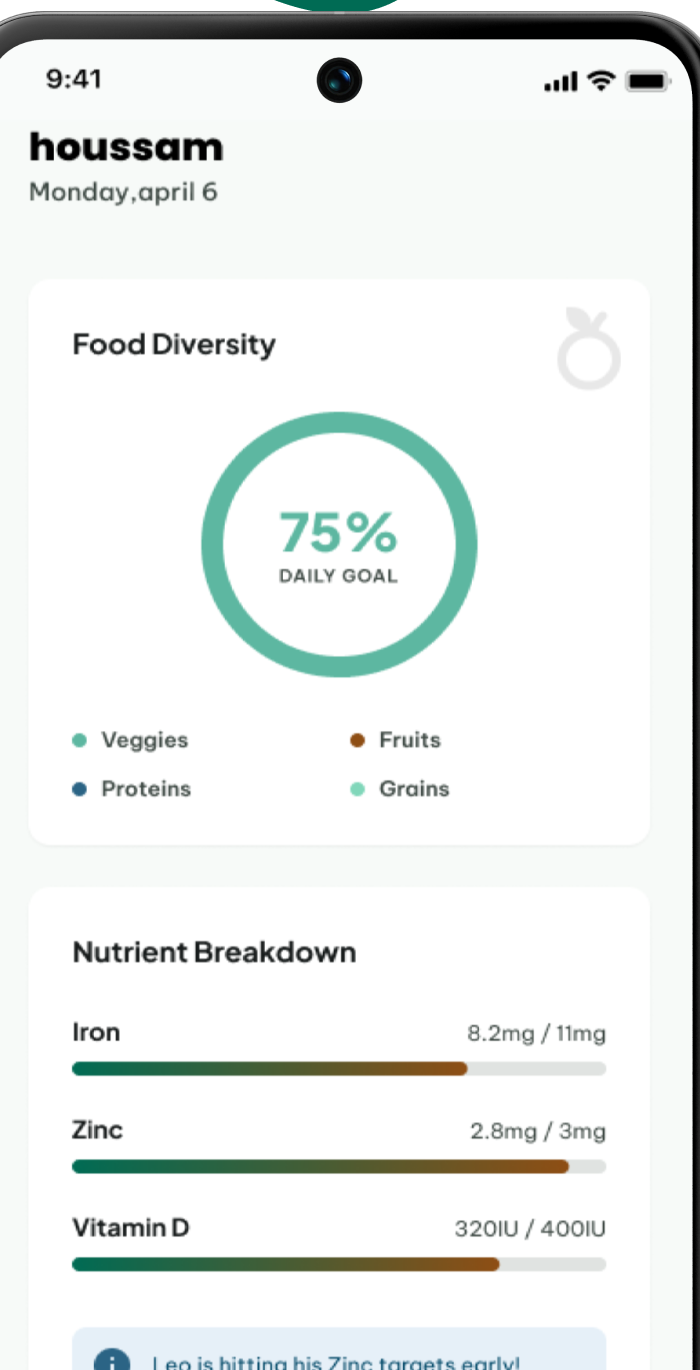Tap the Wi-Fi icon in the status bar
This screenshot has width=700, height=1370.
(x=601, y=82)
